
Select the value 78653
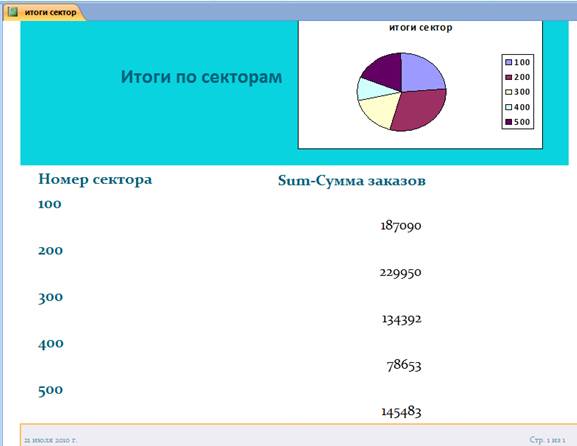[404, 365]
